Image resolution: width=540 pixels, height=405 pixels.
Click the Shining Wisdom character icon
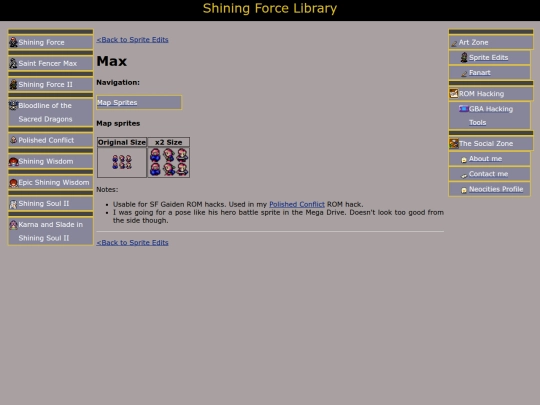point(13,161)
